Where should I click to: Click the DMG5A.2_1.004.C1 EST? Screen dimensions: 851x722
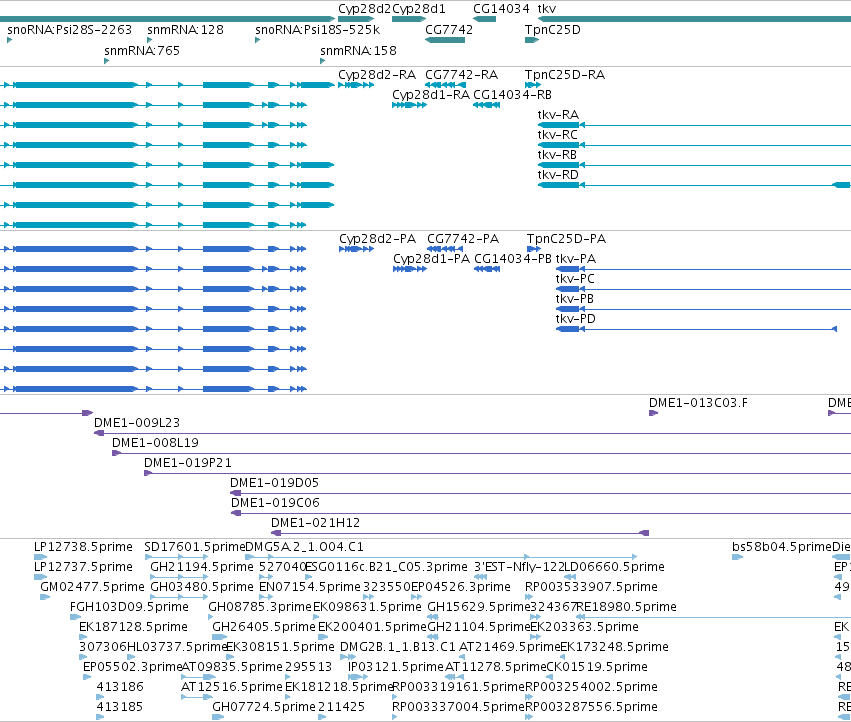[304, 547]
